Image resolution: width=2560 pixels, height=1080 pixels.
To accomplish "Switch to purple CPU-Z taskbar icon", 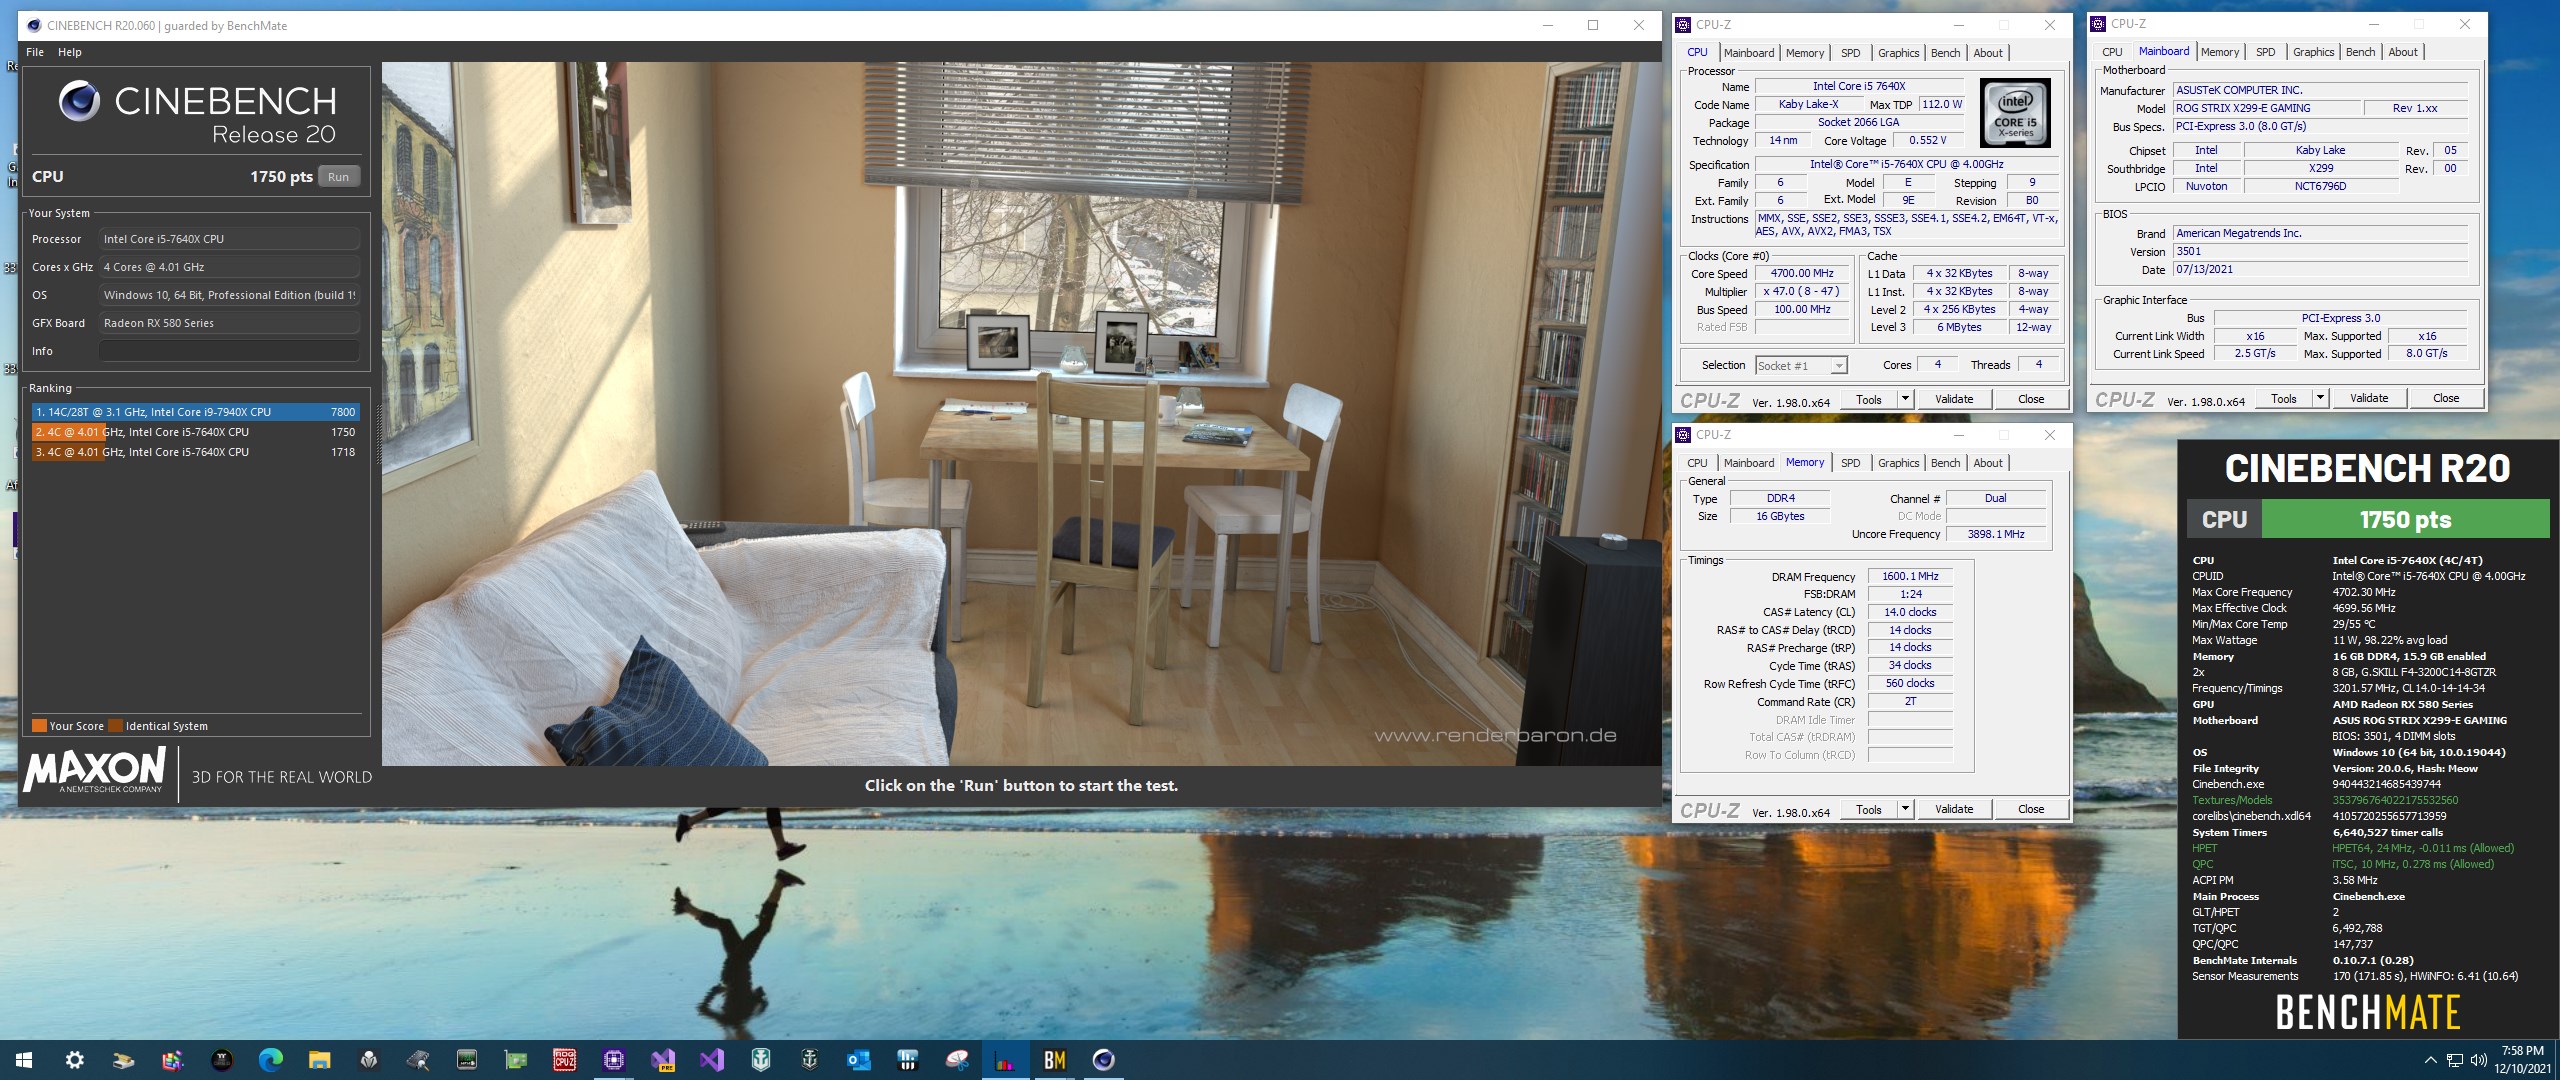I will click(x=613, y=1060).
